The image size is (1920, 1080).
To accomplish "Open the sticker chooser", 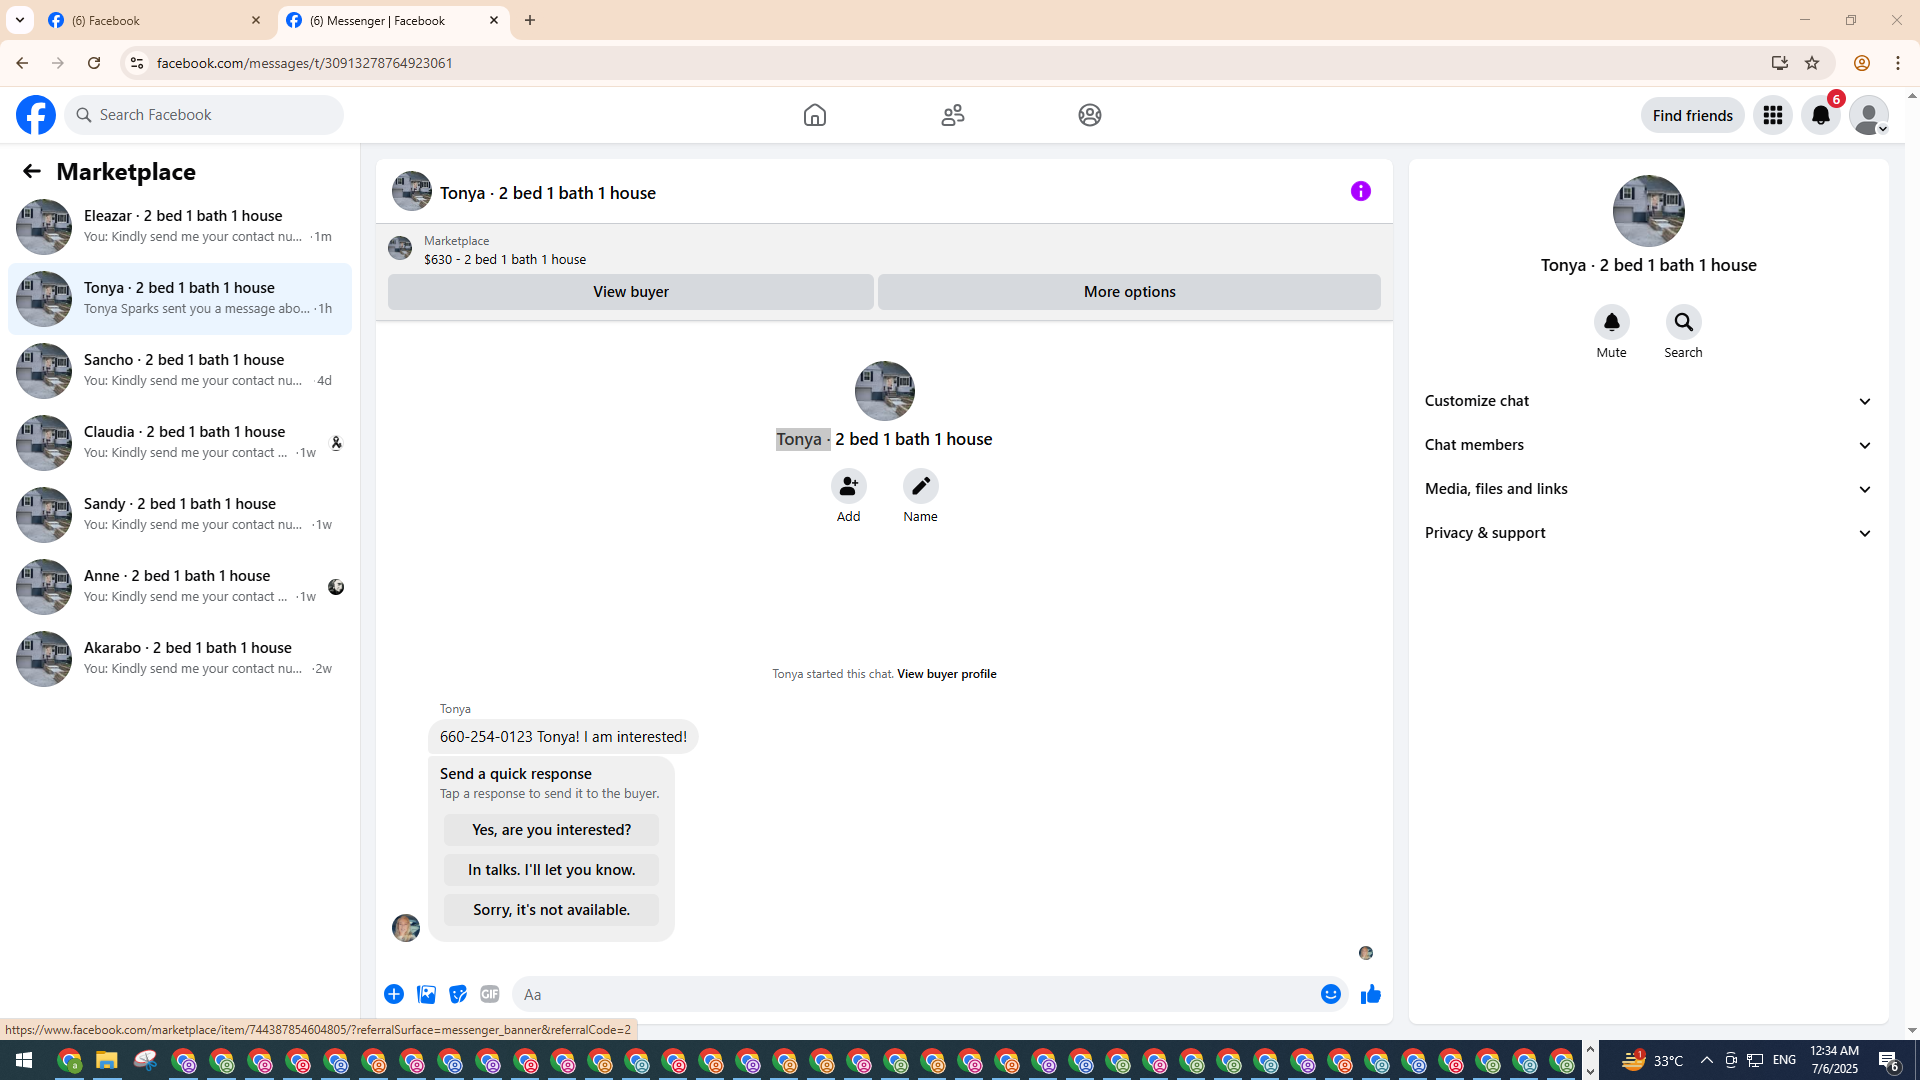I will (458, 994).
